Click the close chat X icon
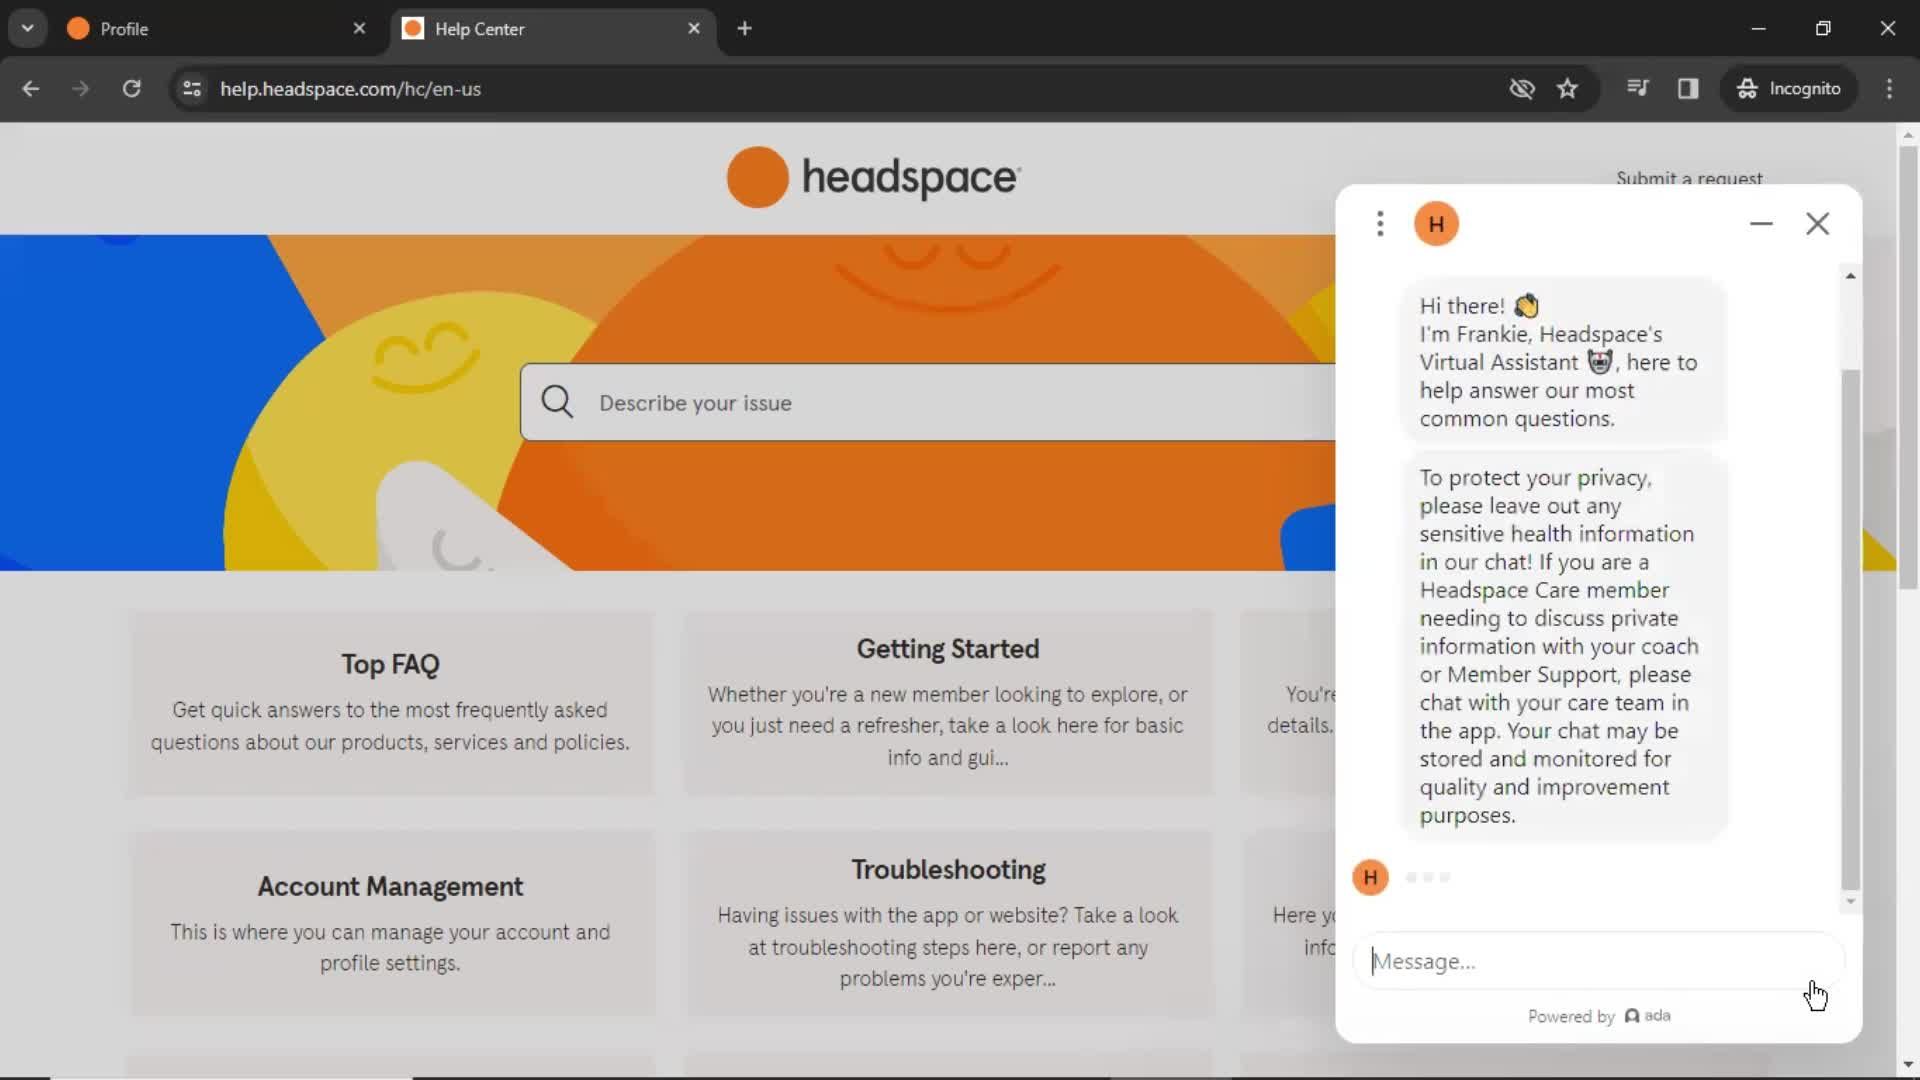Screen dimensions: 1920x1080 (x=1816, y=223)
